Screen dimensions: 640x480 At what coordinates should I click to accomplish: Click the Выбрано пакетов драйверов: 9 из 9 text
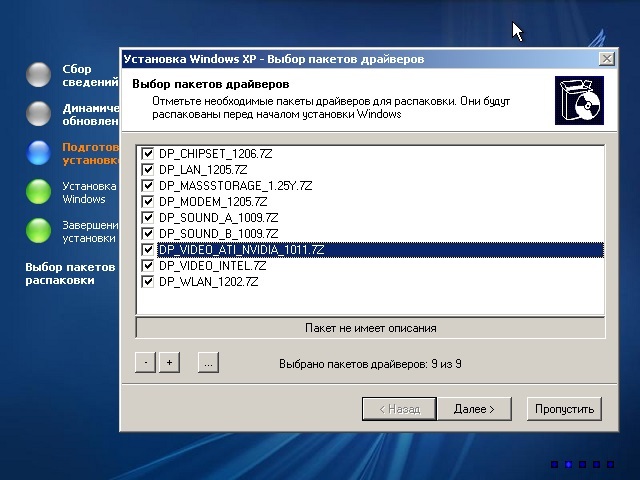pos(370,364)
